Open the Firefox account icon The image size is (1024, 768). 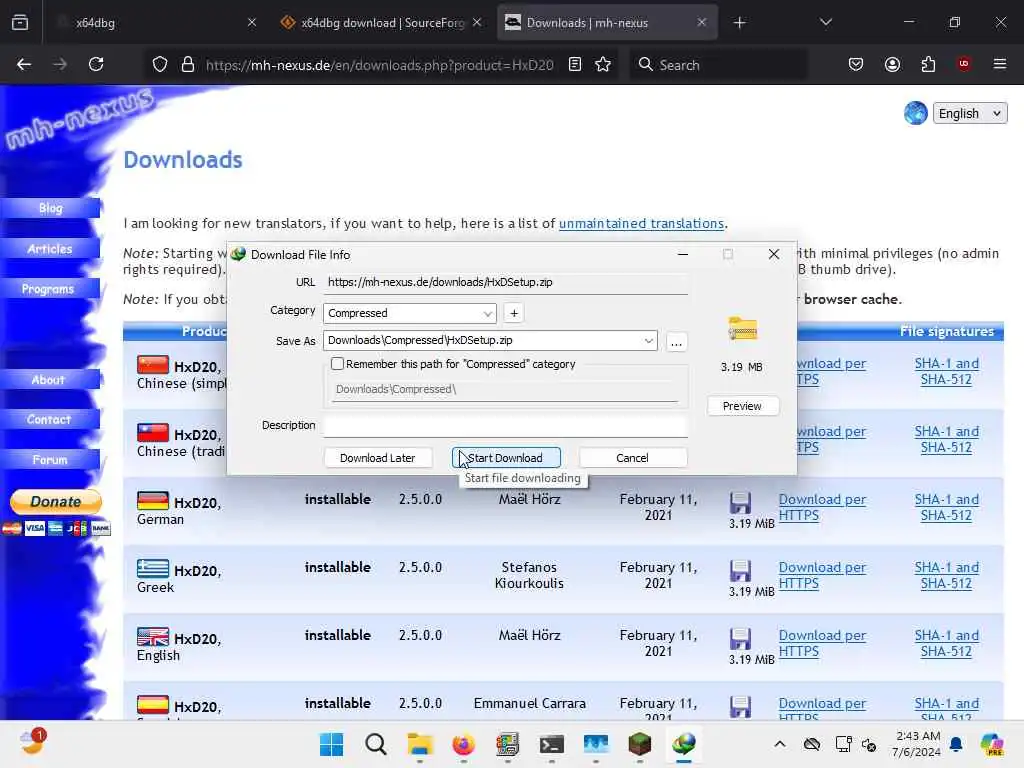pos(892,64)
